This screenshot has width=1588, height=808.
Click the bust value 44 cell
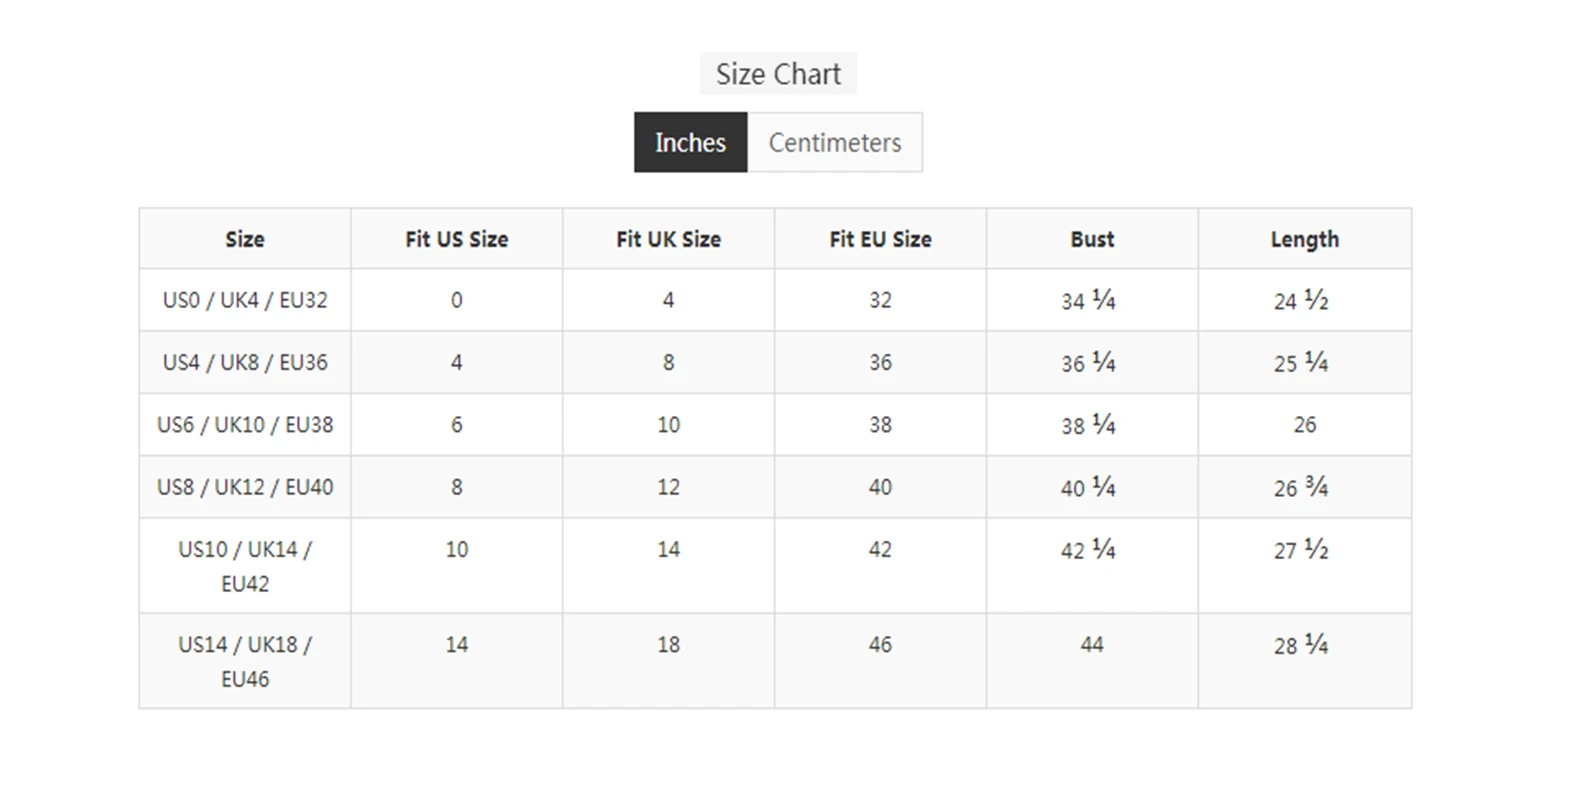pos(1092,645)
